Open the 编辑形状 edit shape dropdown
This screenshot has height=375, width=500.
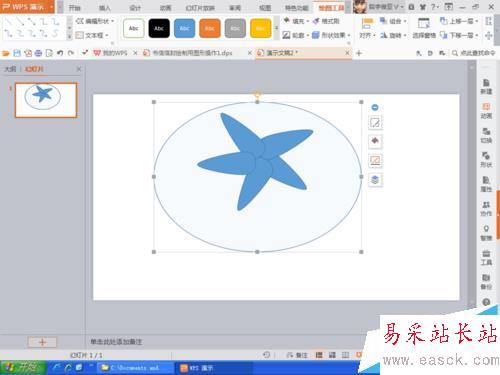point(95,21)
